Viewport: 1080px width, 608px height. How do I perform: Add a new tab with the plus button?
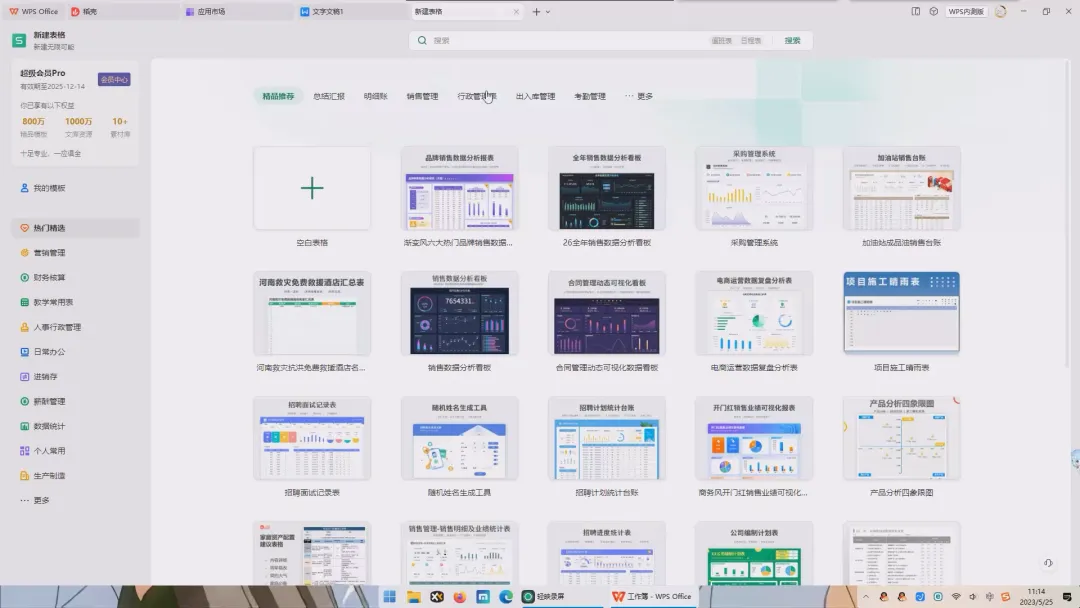point(536,12)
